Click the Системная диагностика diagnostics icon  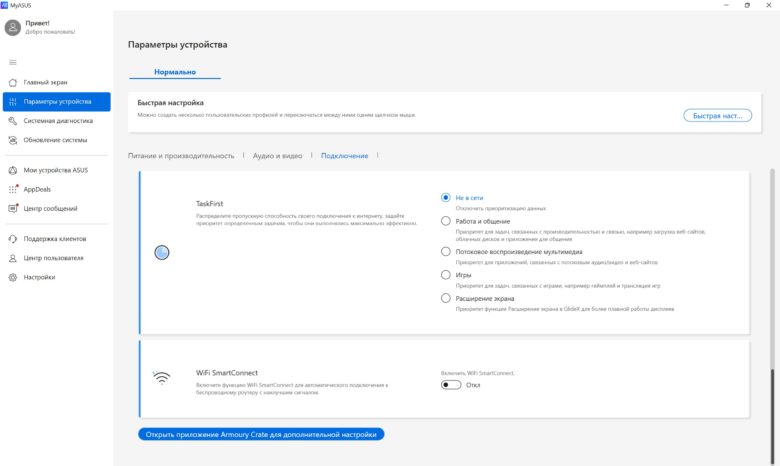[13, 121]
